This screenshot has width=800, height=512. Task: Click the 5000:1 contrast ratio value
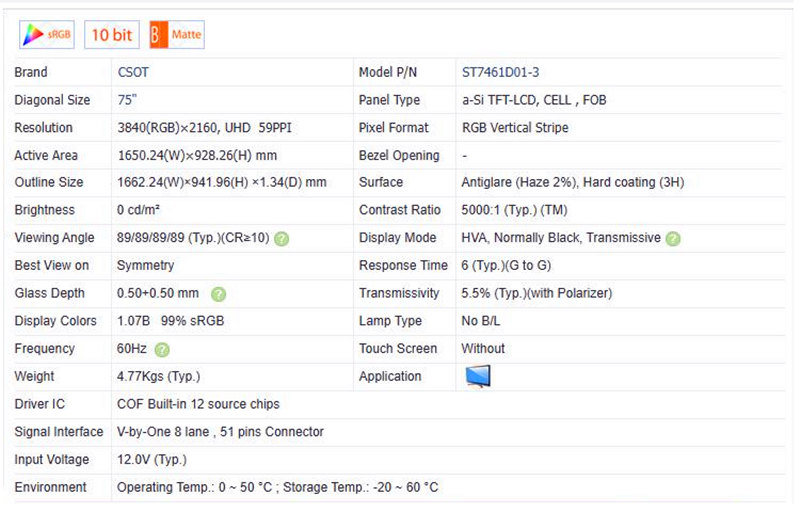[x=514, y=210]
